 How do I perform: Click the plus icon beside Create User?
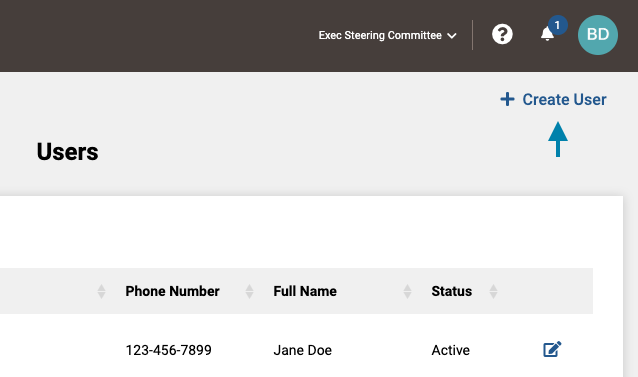pyautogui.click(x=507, y=99)
